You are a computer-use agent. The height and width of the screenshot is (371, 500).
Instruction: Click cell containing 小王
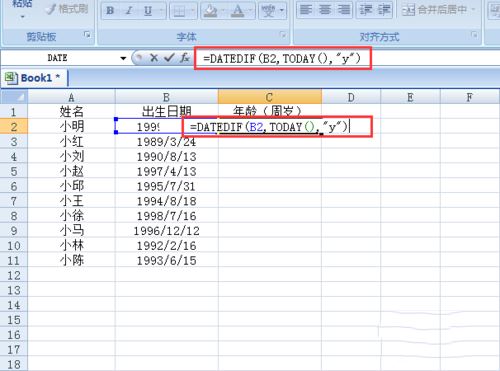click(x=71, y=201)
